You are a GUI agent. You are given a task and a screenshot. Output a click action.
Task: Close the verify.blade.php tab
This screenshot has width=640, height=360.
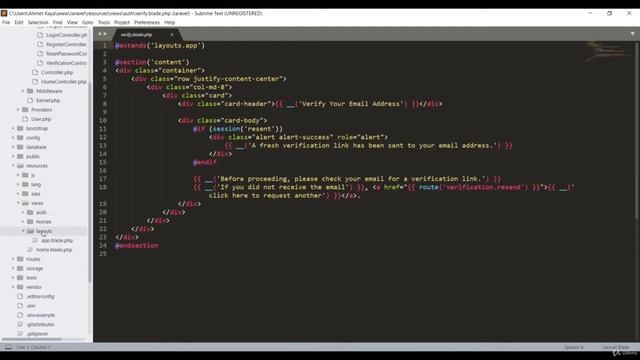pyautogui.click(x=172, y=35)
